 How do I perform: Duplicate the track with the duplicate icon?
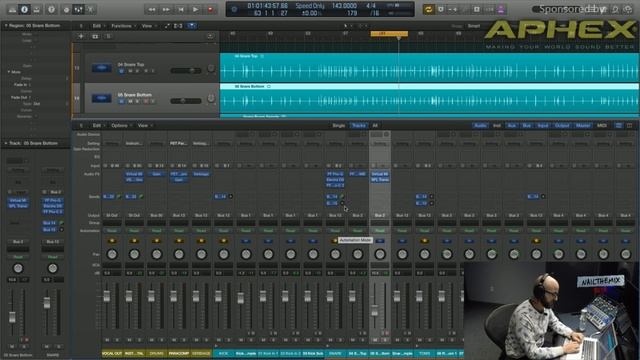95,36
